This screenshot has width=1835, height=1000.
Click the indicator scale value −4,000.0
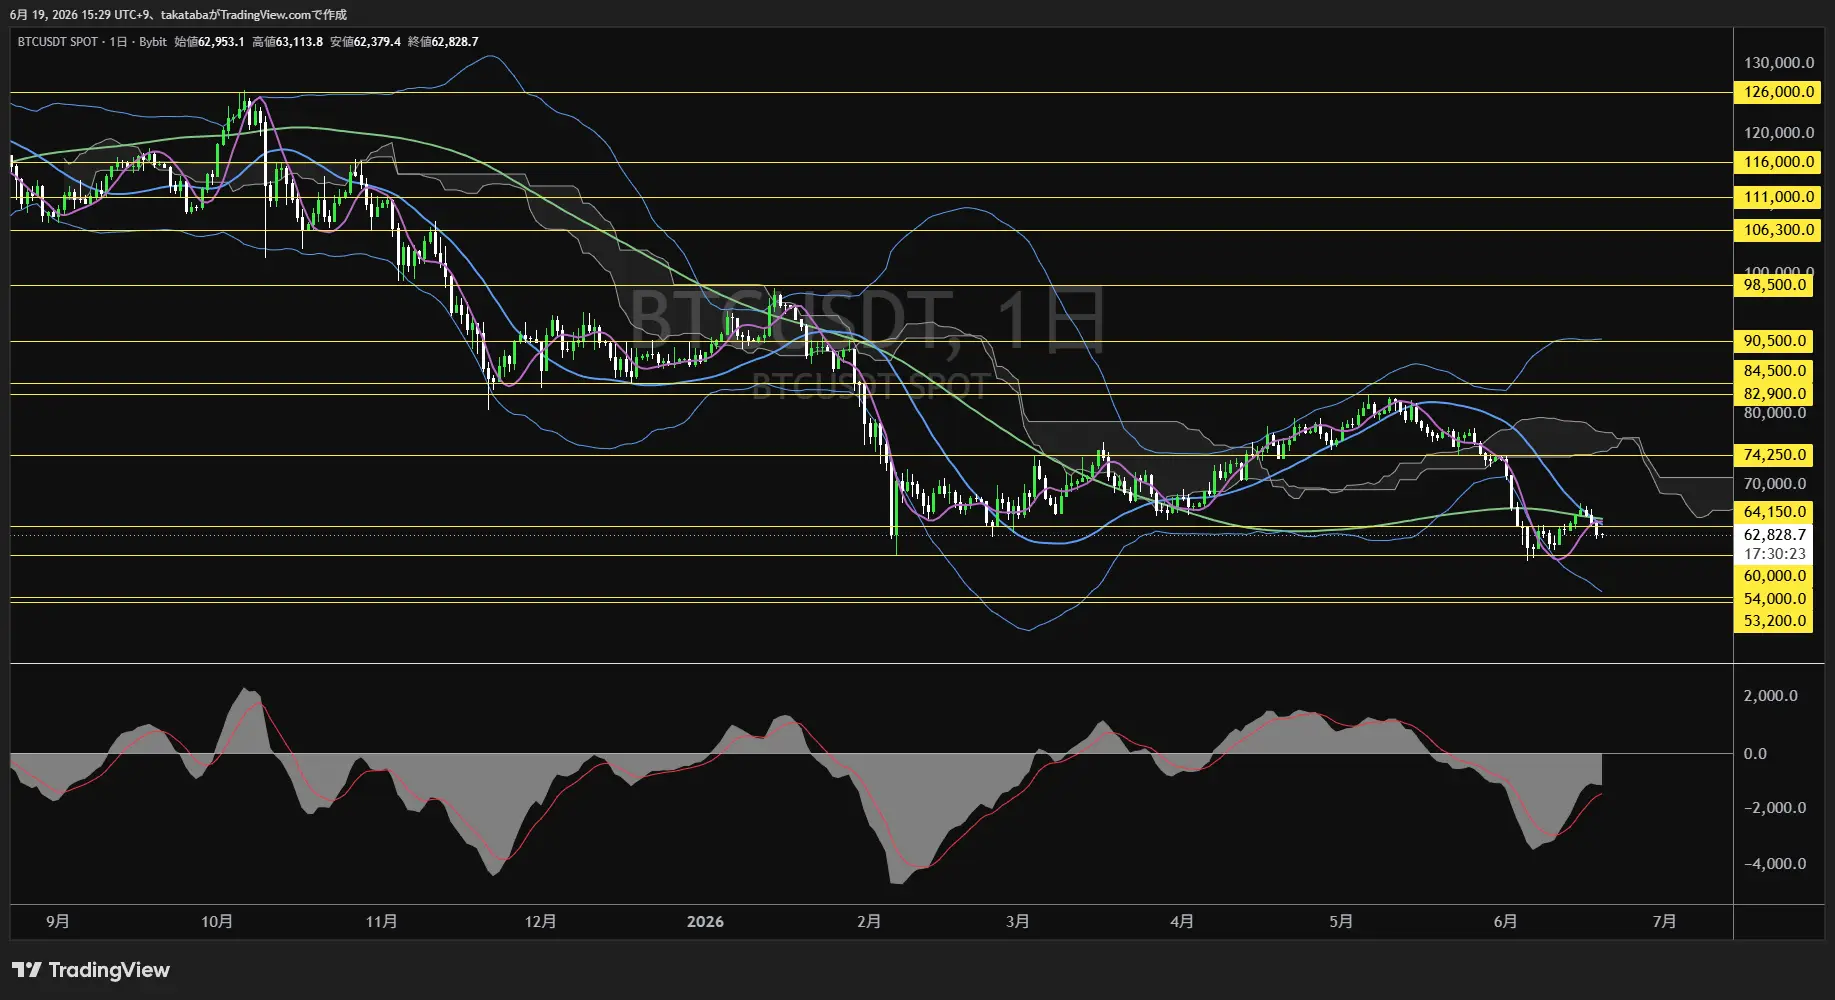(x=1775, y=864)
